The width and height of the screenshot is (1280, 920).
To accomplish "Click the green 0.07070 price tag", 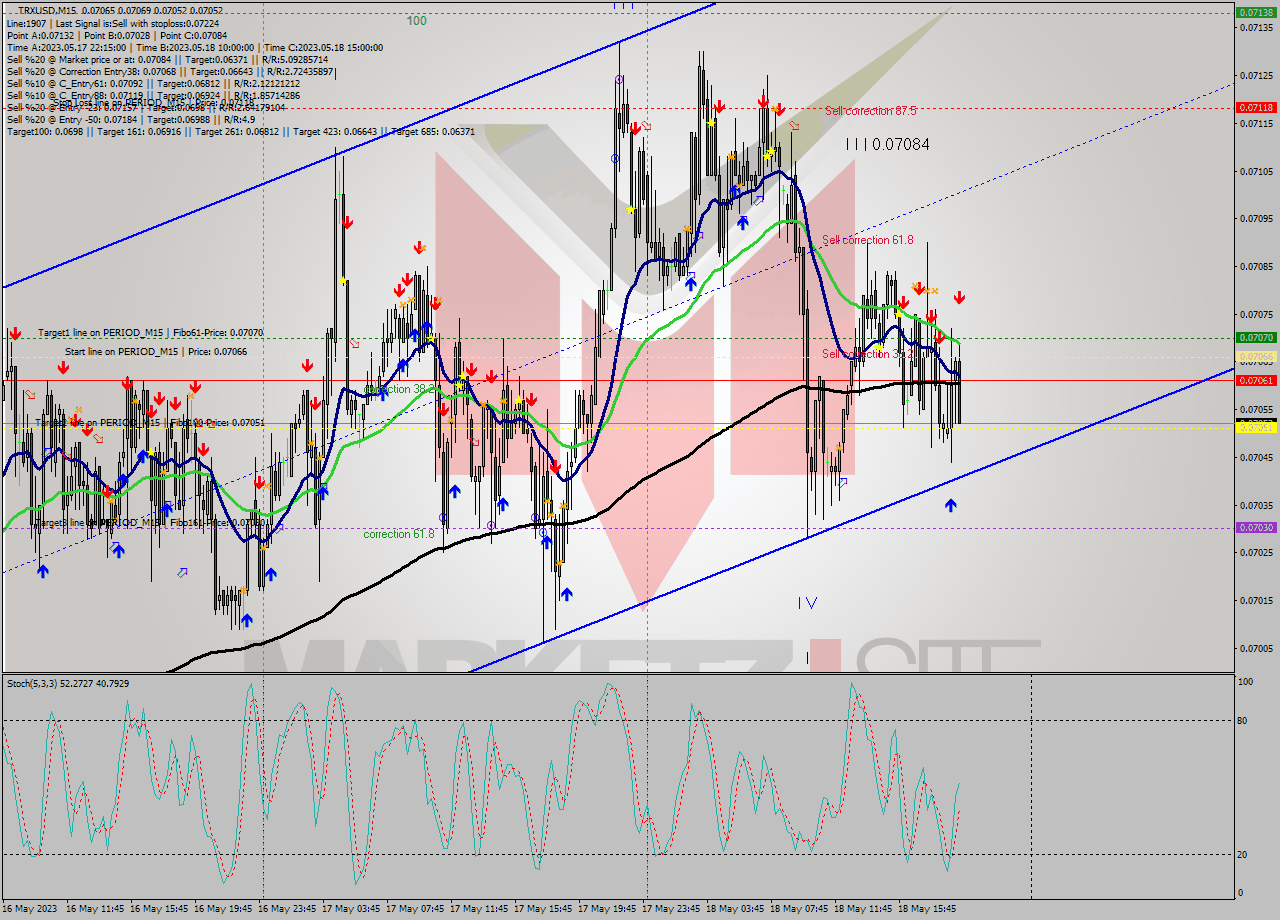I will click(1255, 338).
